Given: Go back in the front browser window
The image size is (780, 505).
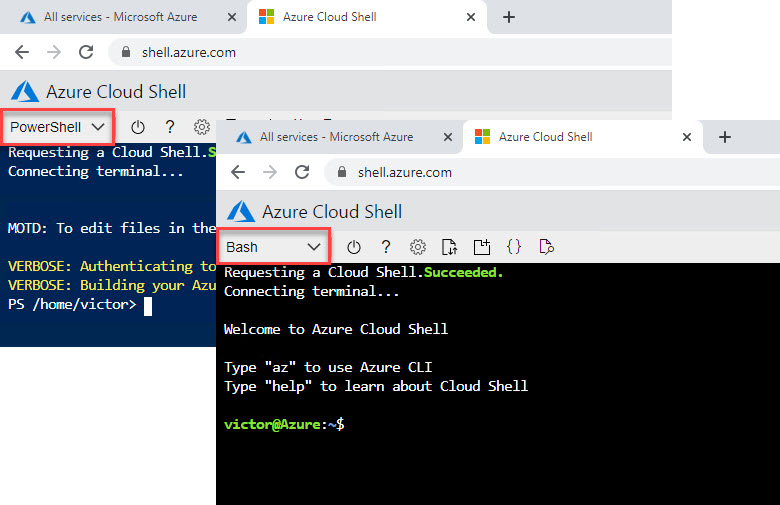Looking at the screenshot, I should pyautogui.click(x=238, y=173).
